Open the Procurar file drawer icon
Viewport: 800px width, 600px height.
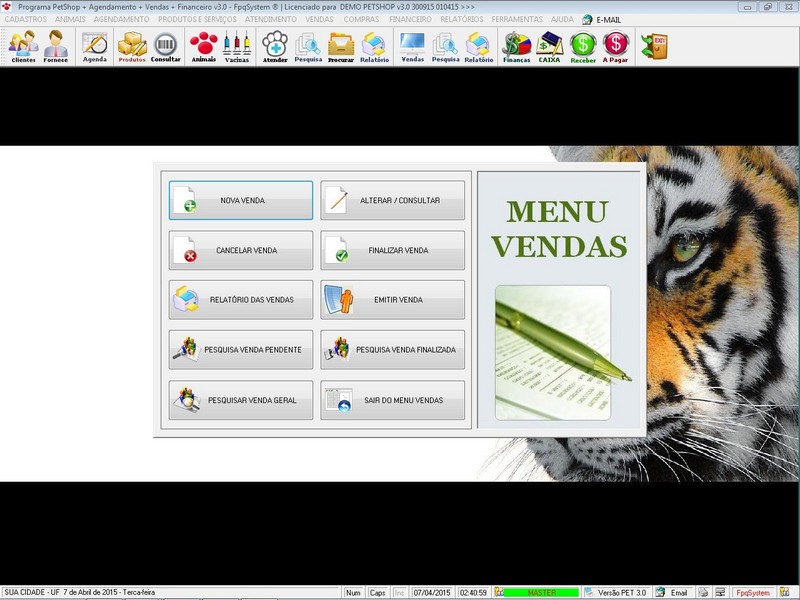[x=341, y=46]
